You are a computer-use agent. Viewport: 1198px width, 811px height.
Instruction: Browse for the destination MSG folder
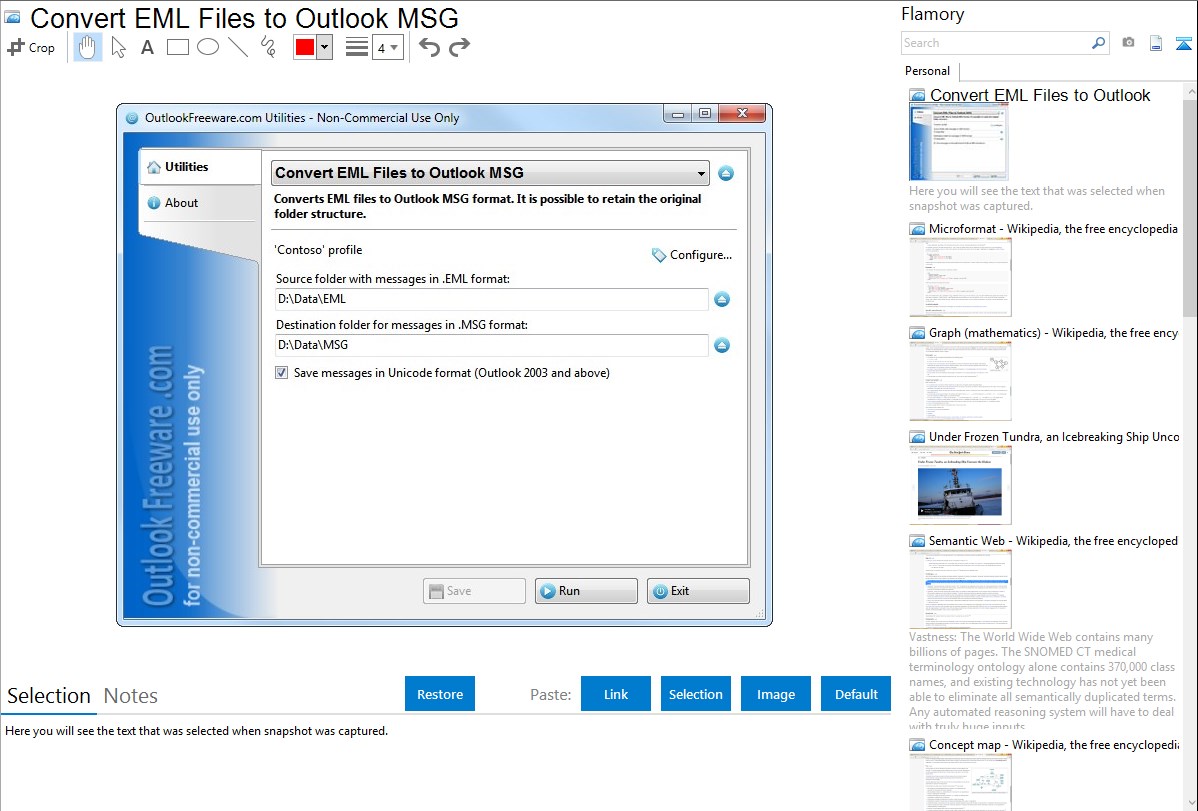click(x=722, y=345)
